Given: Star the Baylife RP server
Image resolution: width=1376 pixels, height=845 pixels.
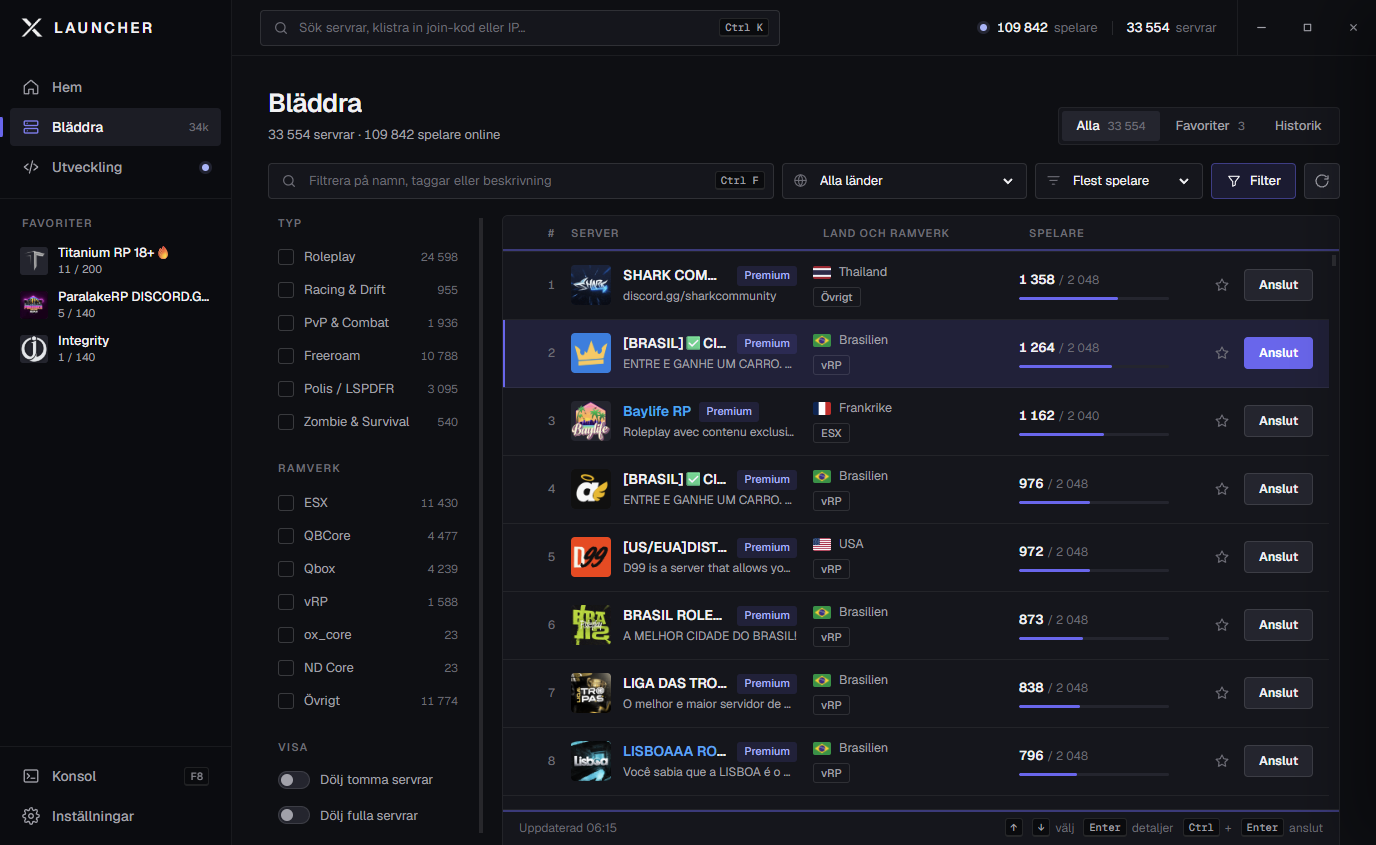Looking at the screenshot, I should (1221, 421).
